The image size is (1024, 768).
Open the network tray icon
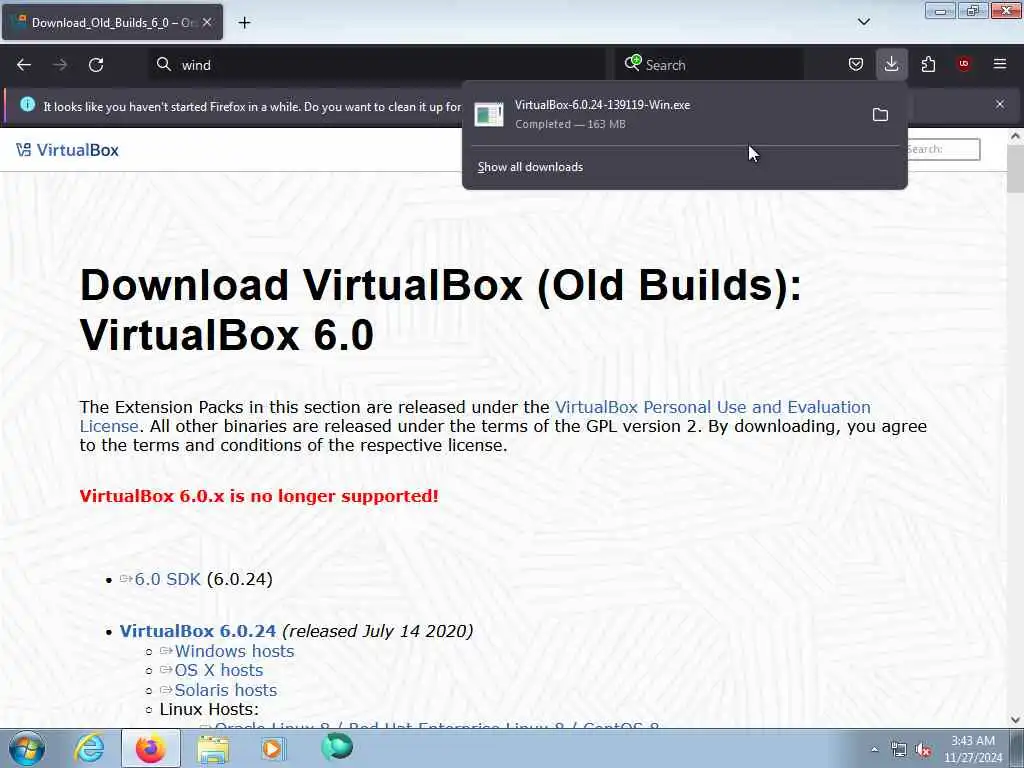click(899, 750)
